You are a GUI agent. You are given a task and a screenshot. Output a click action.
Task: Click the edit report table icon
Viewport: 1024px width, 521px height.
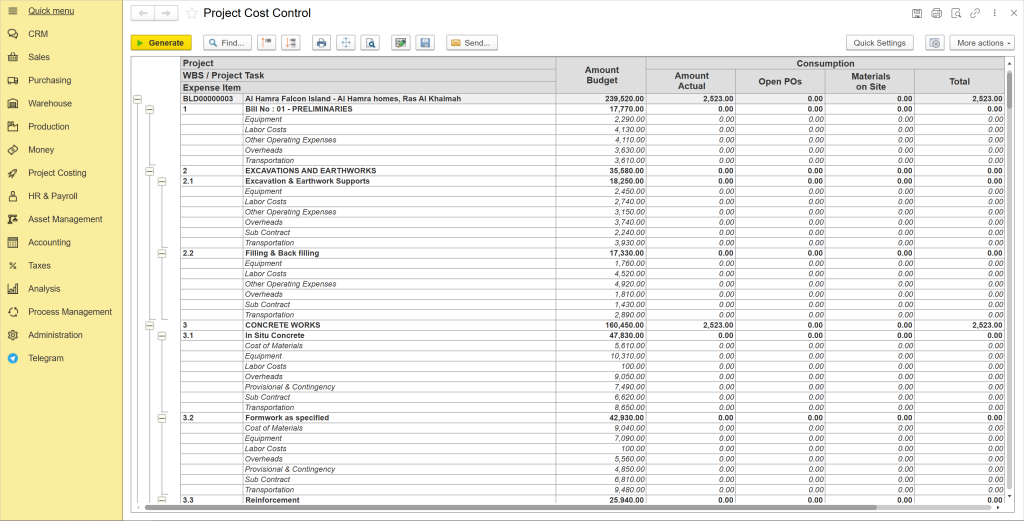(400, 42)
